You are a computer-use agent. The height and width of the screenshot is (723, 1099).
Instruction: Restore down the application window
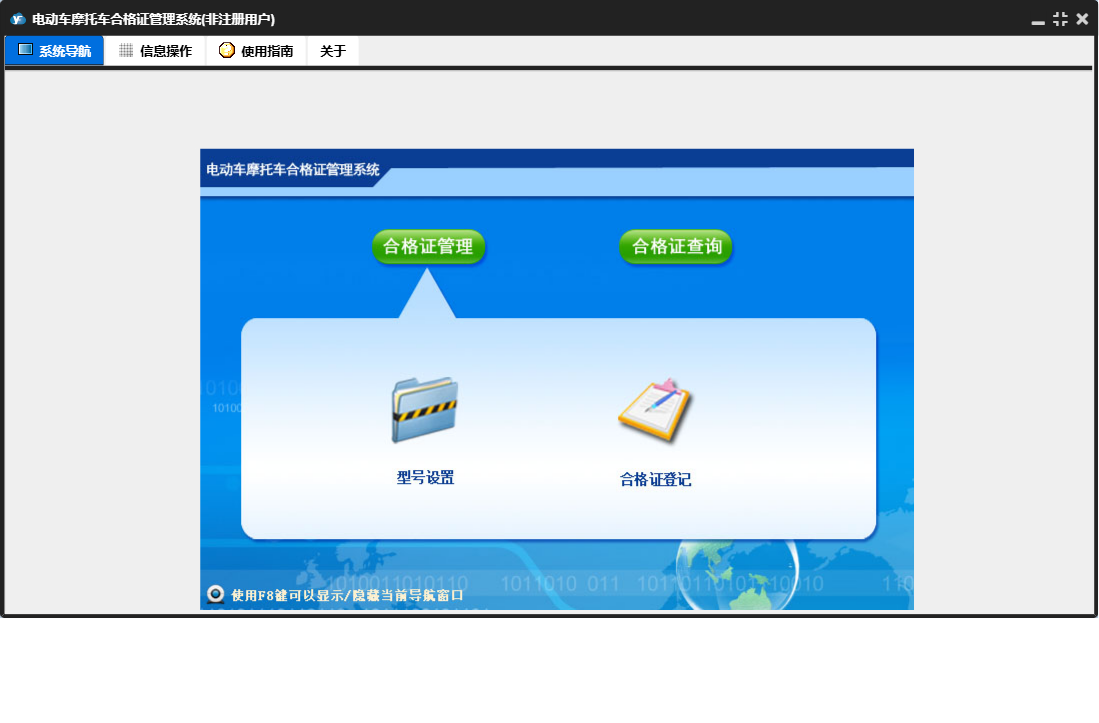(x=1060, y=20)
